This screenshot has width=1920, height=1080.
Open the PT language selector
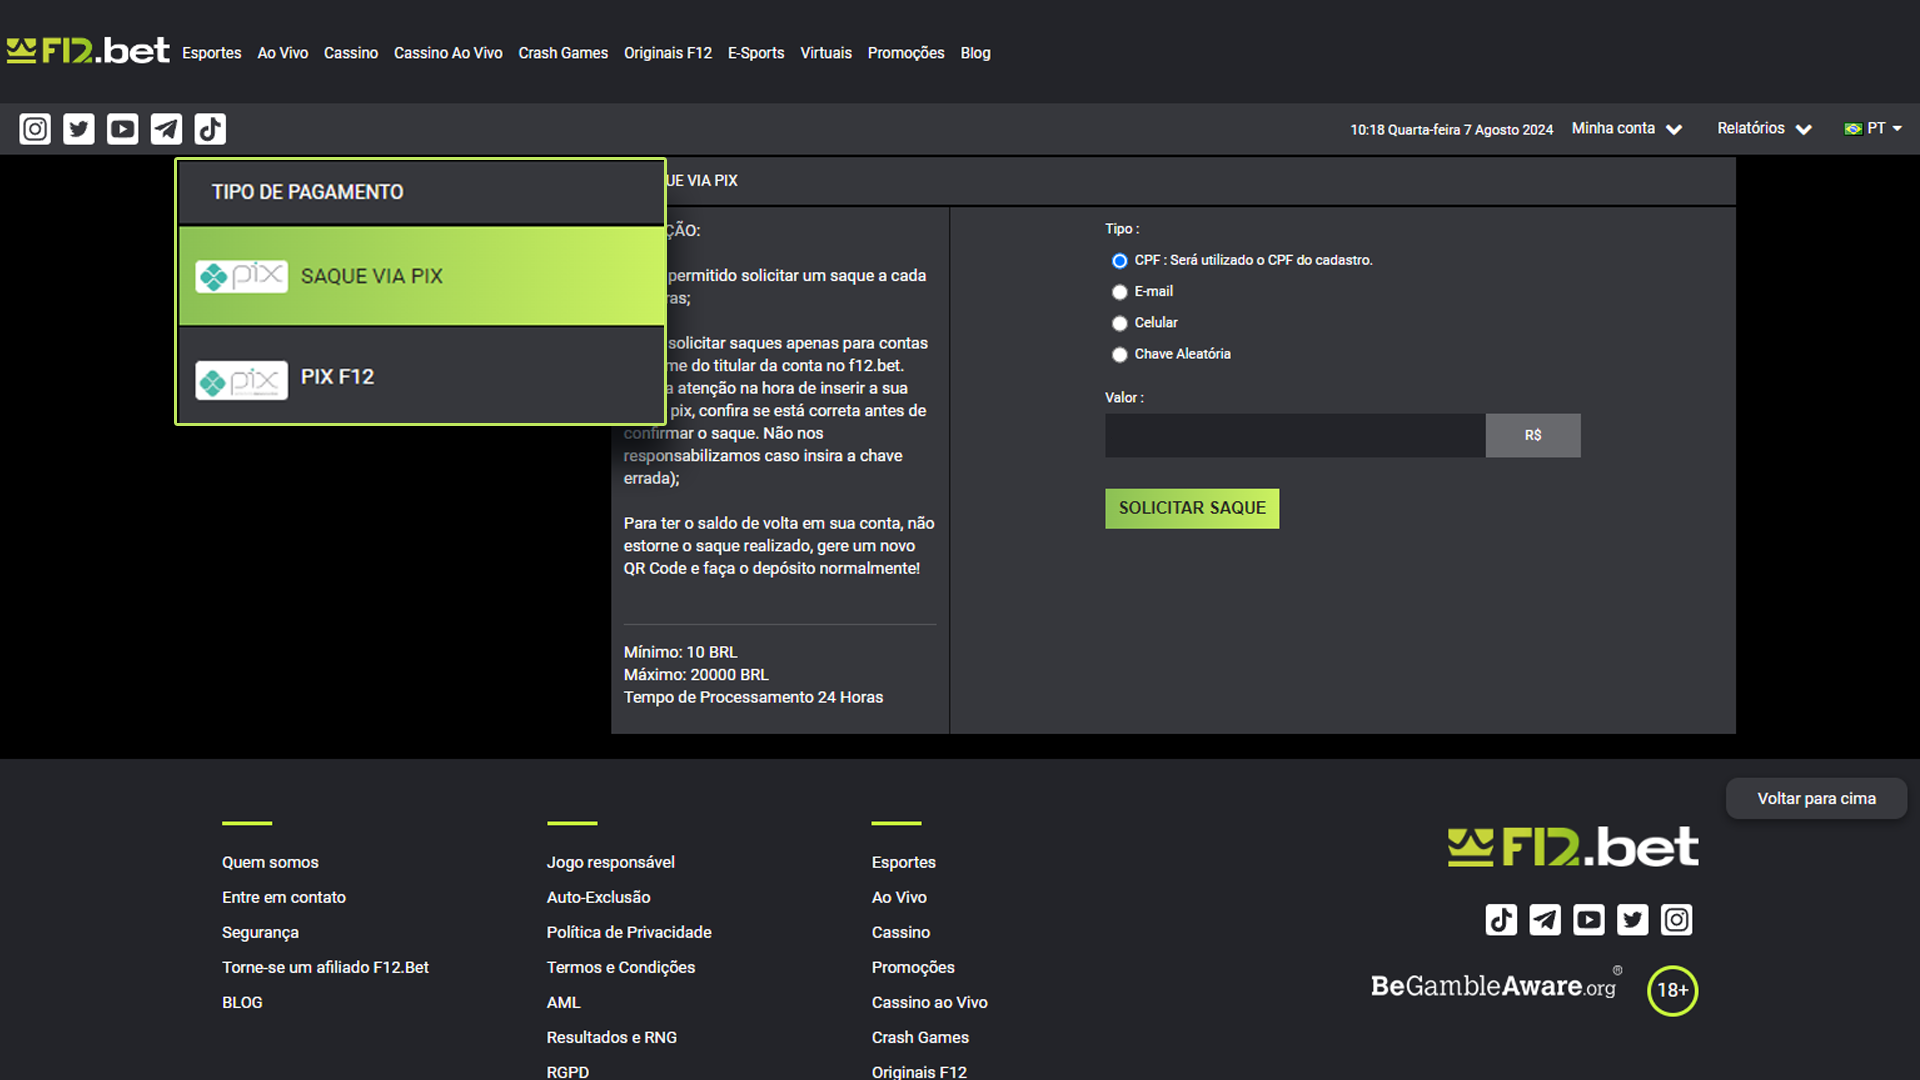(1872, 128)
